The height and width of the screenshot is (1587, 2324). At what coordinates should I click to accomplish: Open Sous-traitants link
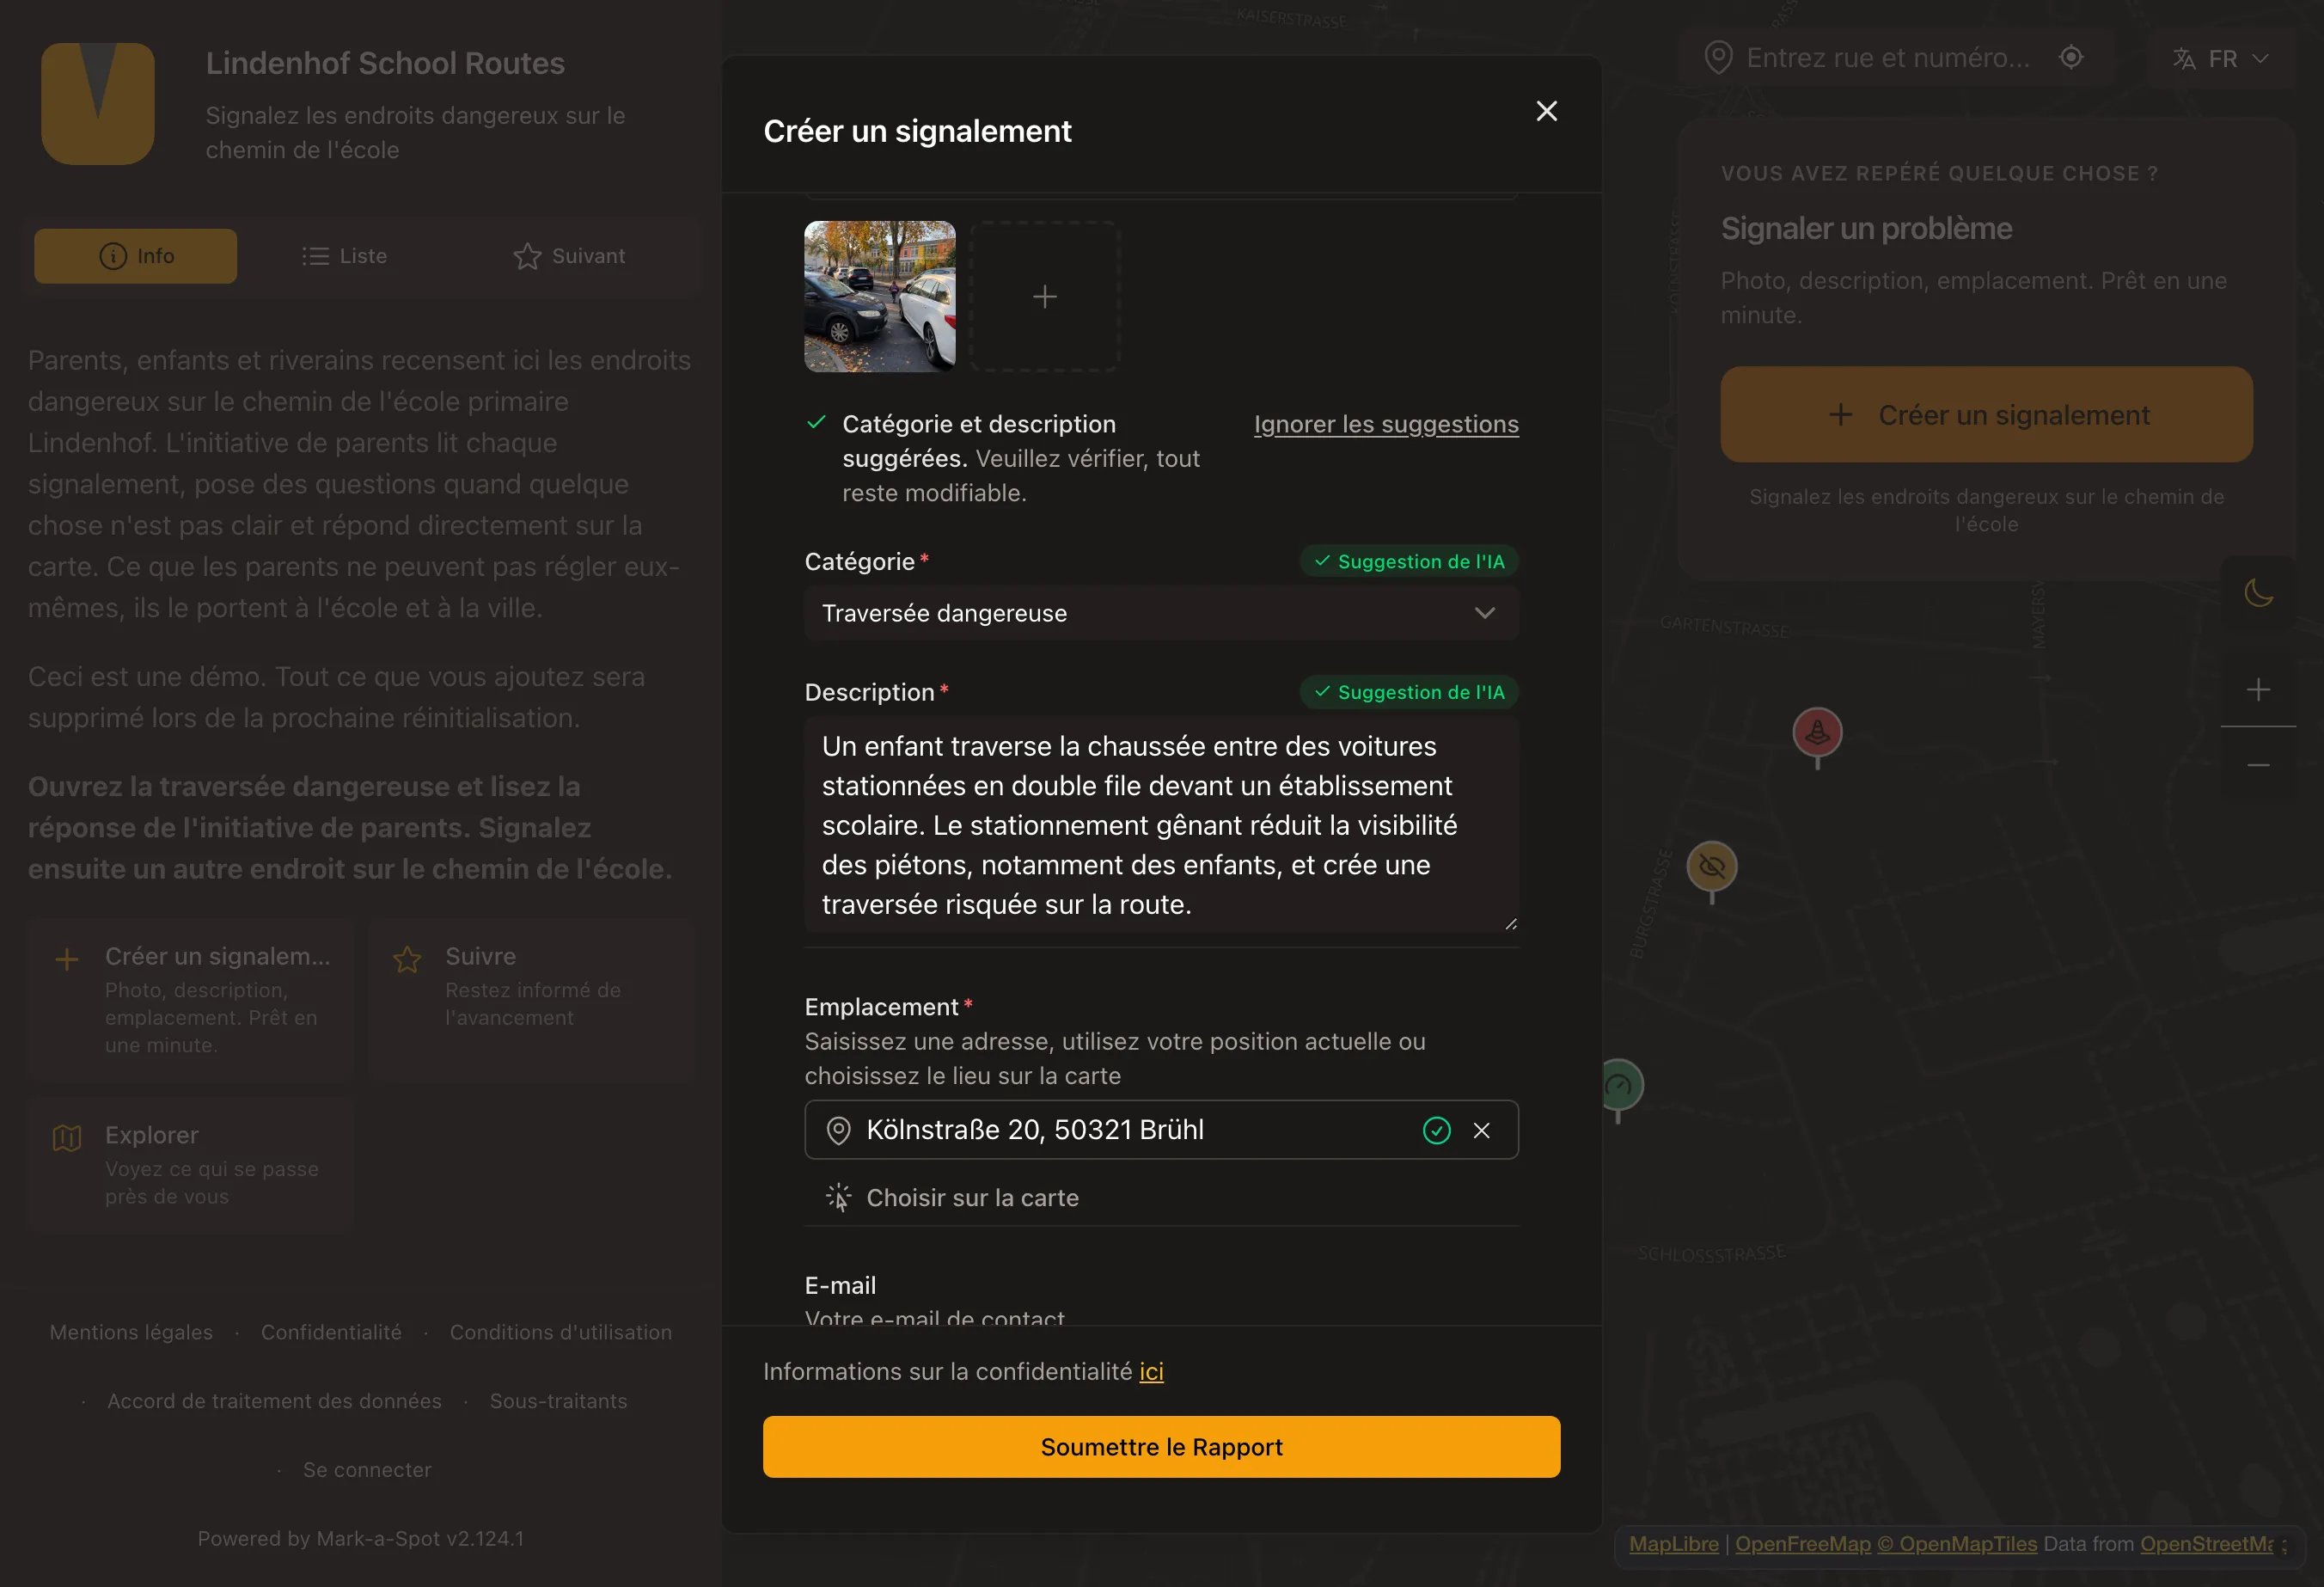(558, 1401)
